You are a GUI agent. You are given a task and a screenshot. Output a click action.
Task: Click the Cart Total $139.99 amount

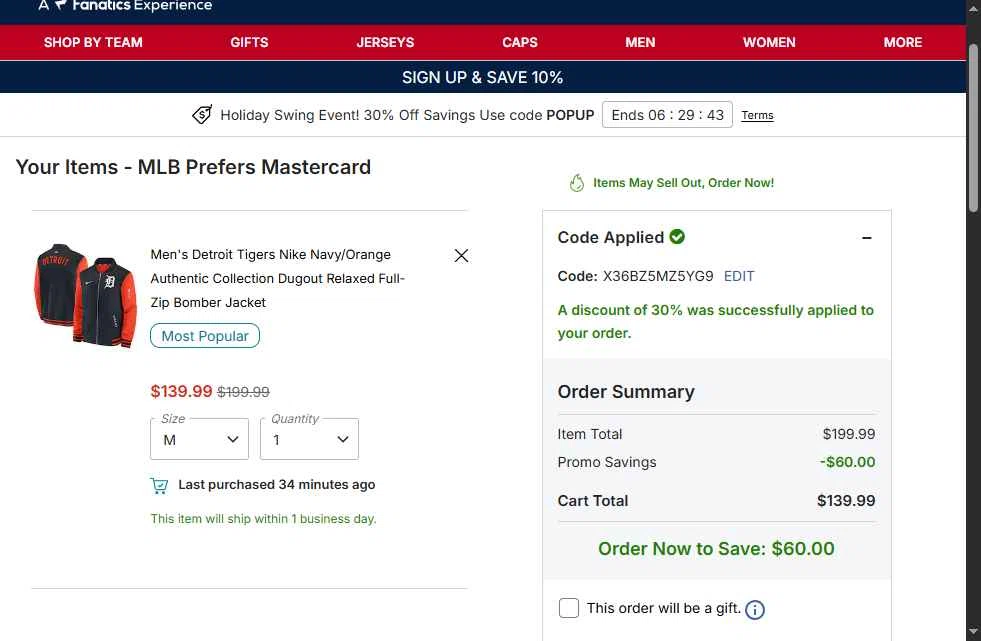[846, 501]
